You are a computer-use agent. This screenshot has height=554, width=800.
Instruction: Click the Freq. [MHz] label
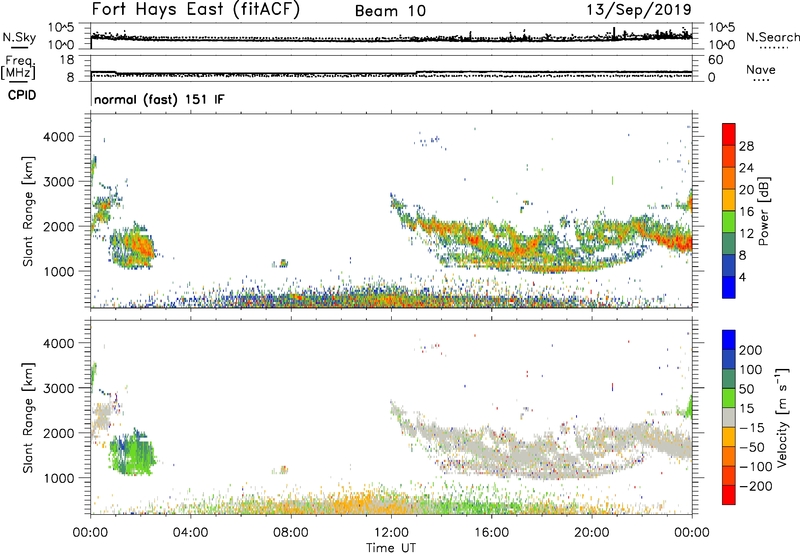coord(18,67)
